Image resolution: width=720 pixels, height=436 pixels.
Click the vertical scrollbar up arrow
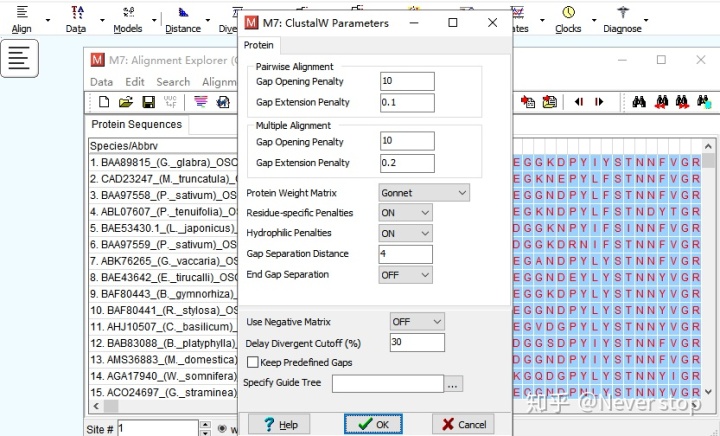tap(708, 146)
